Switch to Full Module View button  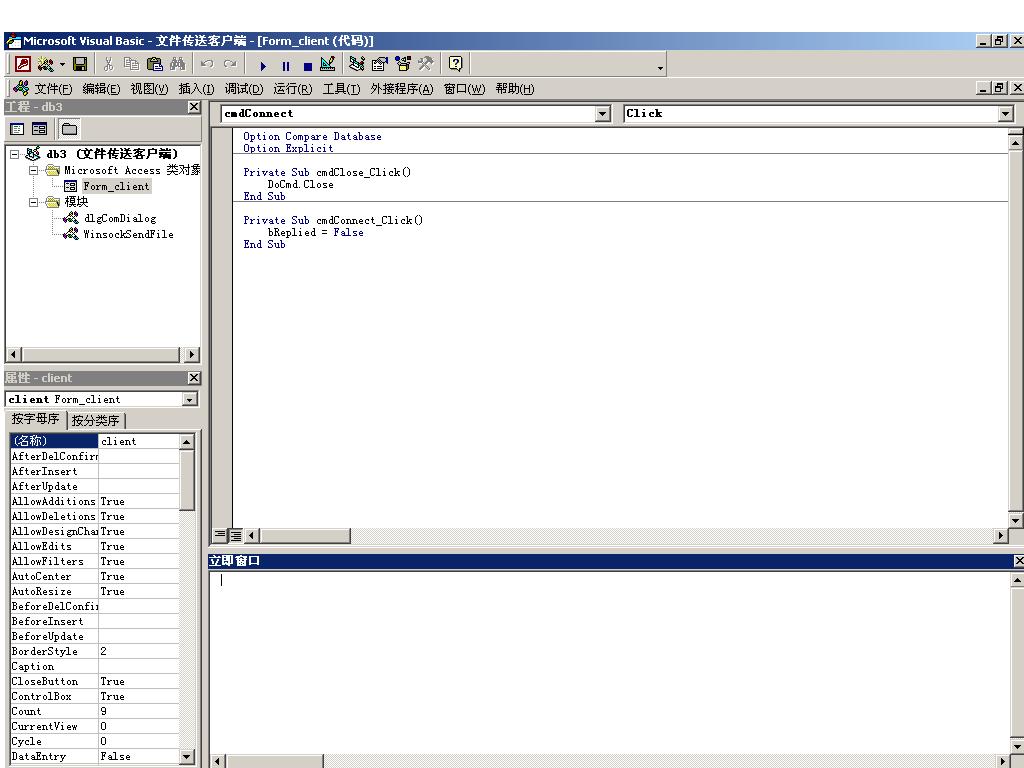[x=235, y=536]
